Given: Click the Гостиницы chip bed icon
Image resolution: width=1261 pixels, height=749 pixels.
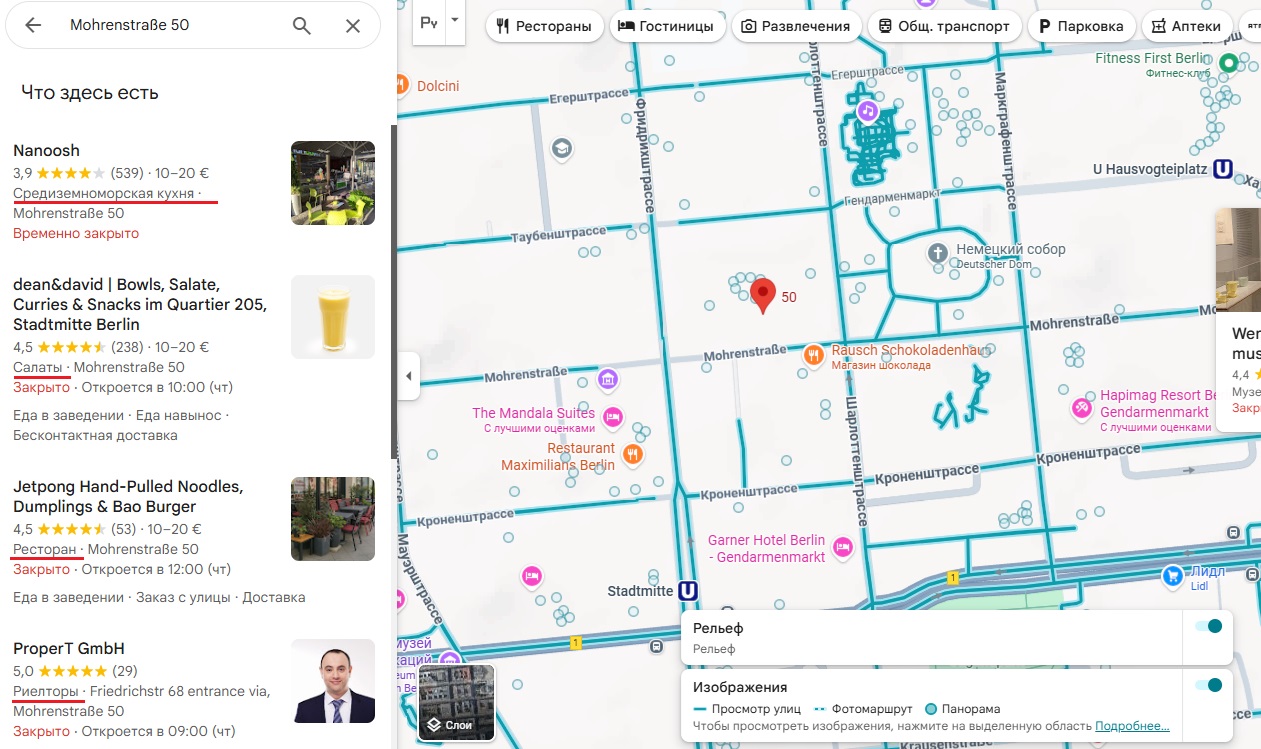Looking at the screenshot, I should pyautogui.click(x=626, y=26).
